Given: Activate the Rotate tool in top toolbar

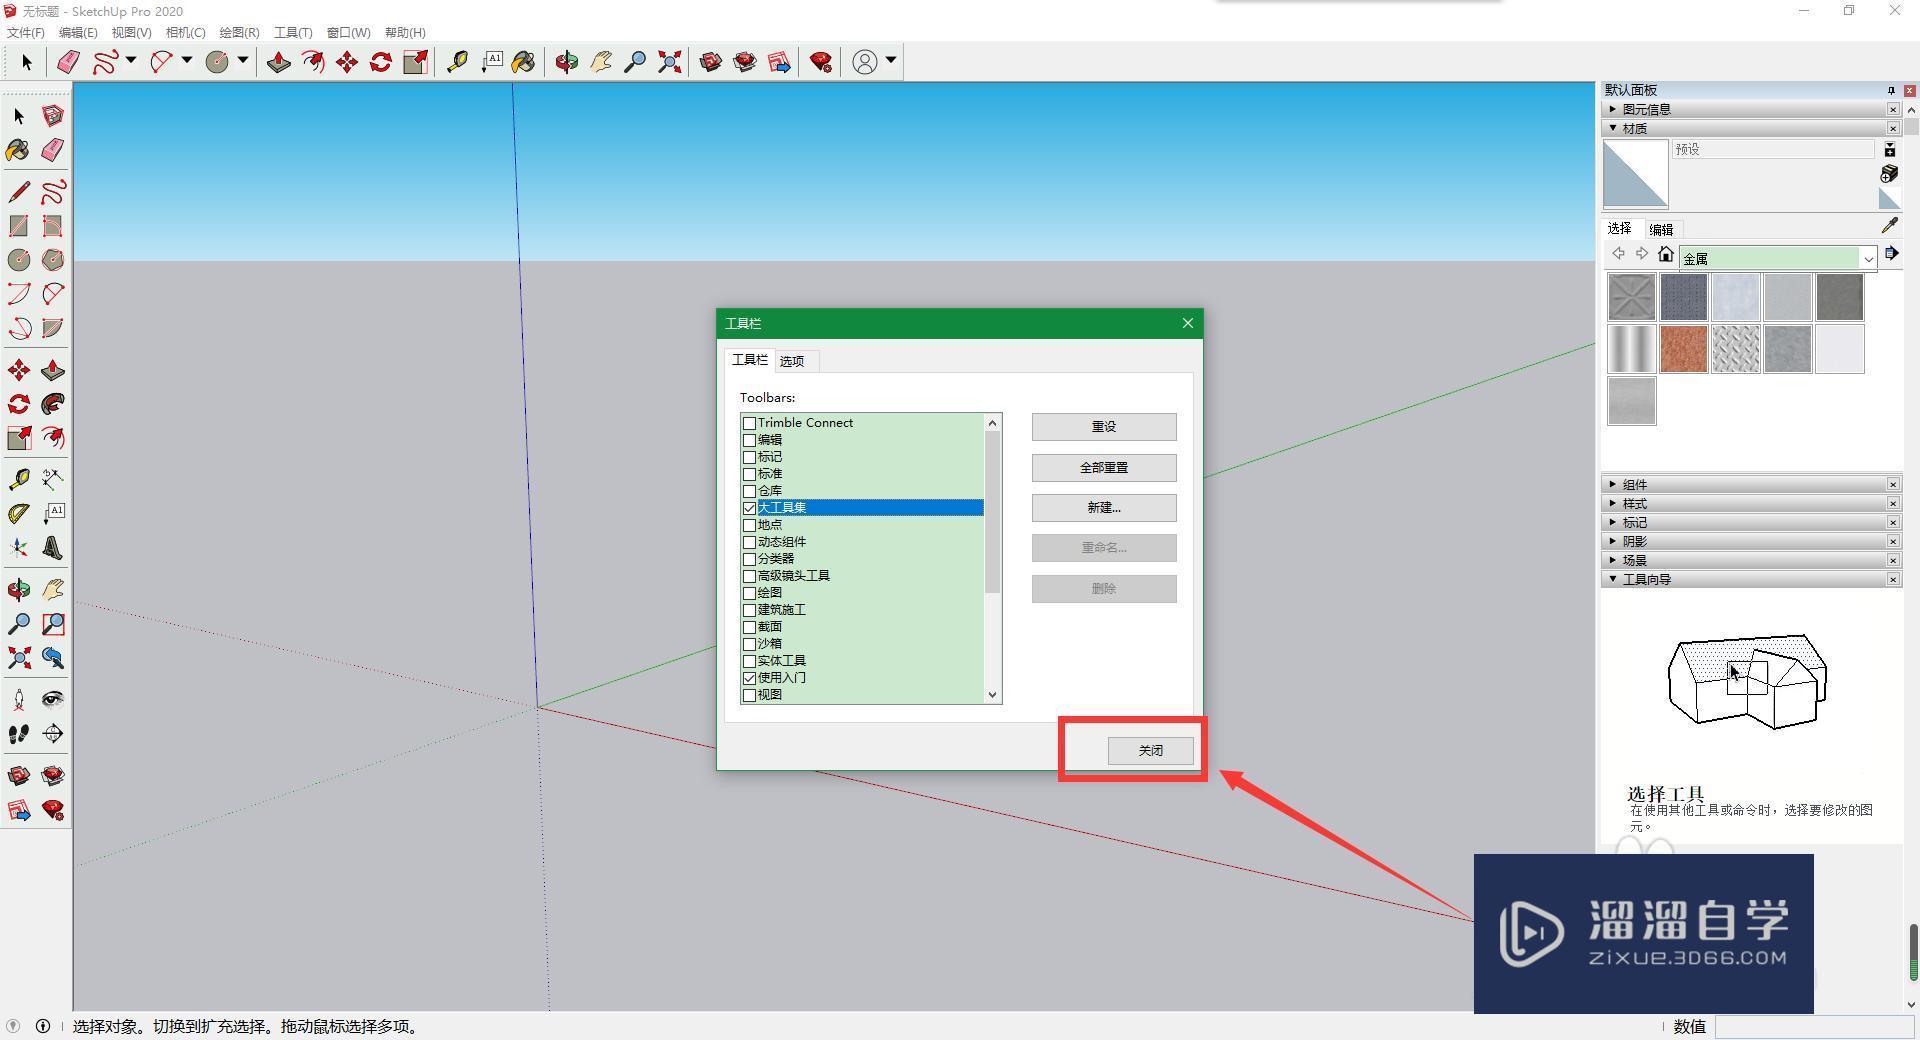Looking at the screenshot, I should [381, 62].
